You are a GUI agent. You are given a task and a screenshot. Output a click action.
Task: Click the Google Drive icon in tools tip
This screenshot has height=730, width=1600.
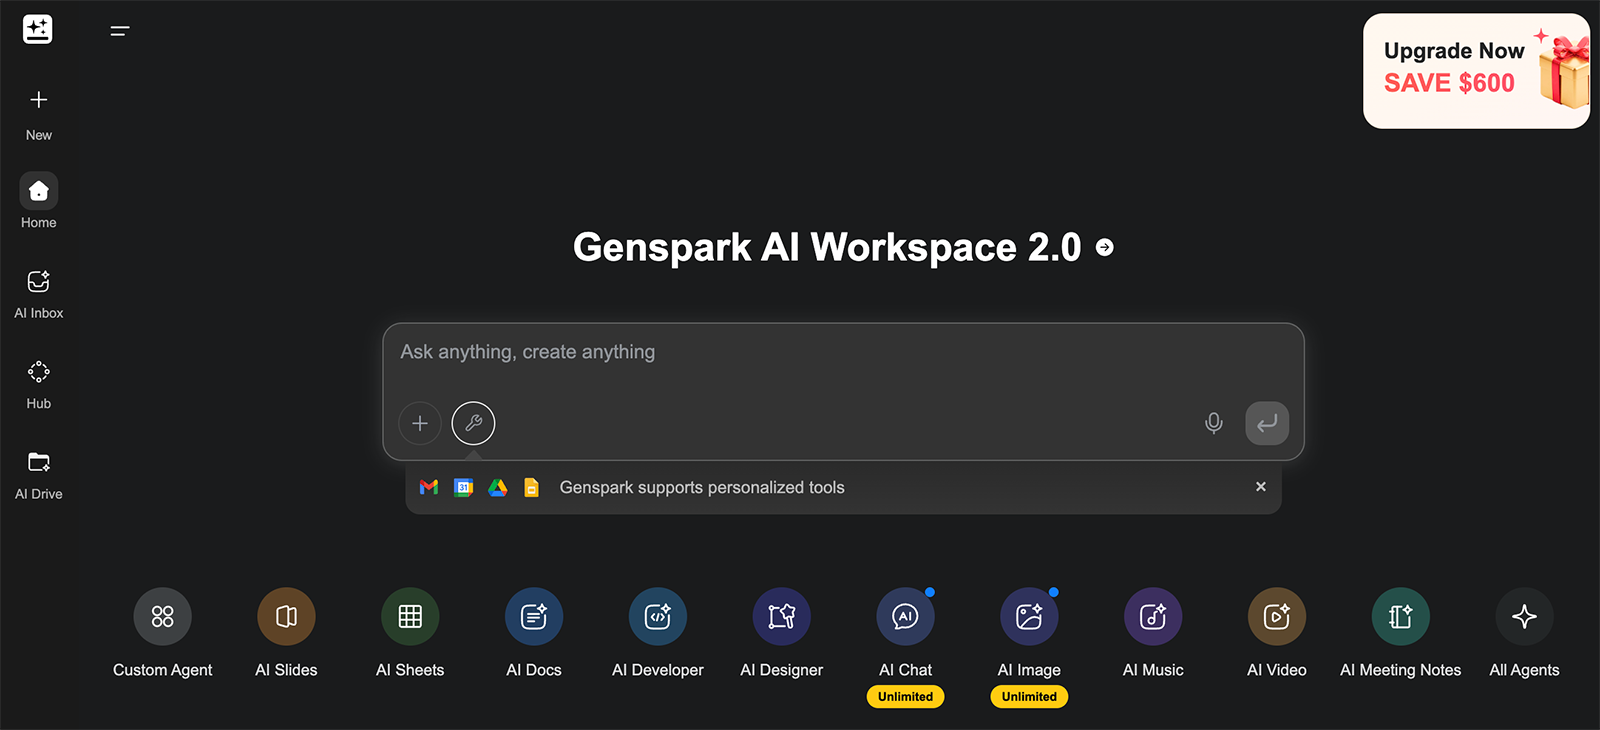(x=498, y=488)
